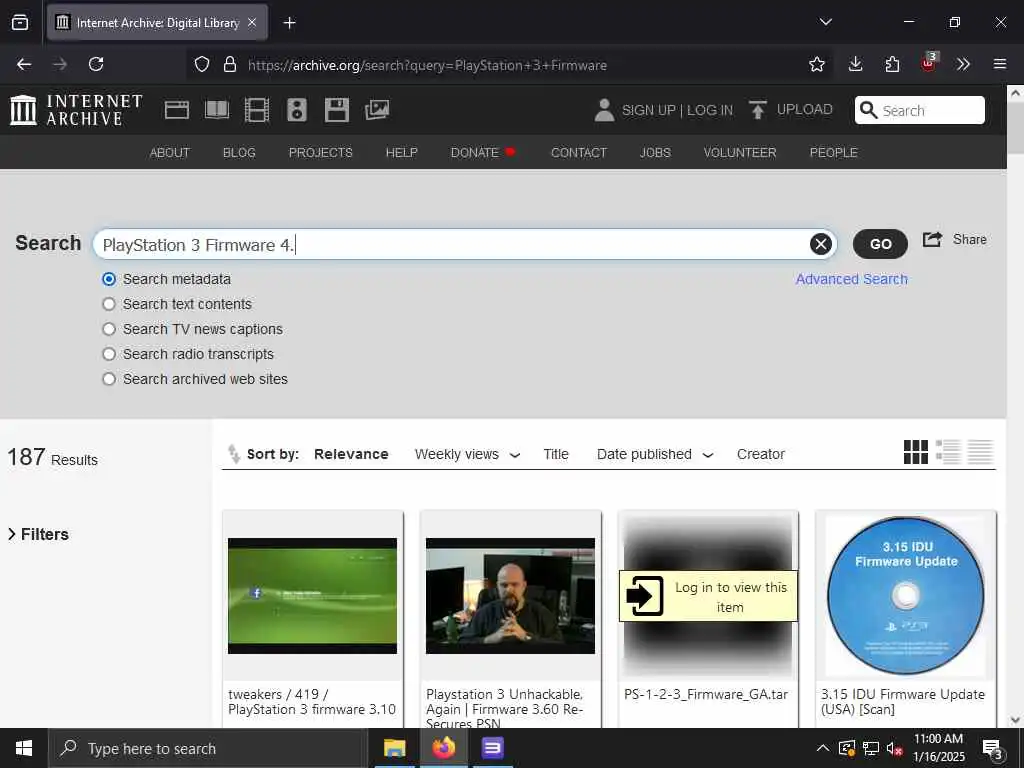Show hidden system tray icons
1024x768 pixels.
pos(823,748)
